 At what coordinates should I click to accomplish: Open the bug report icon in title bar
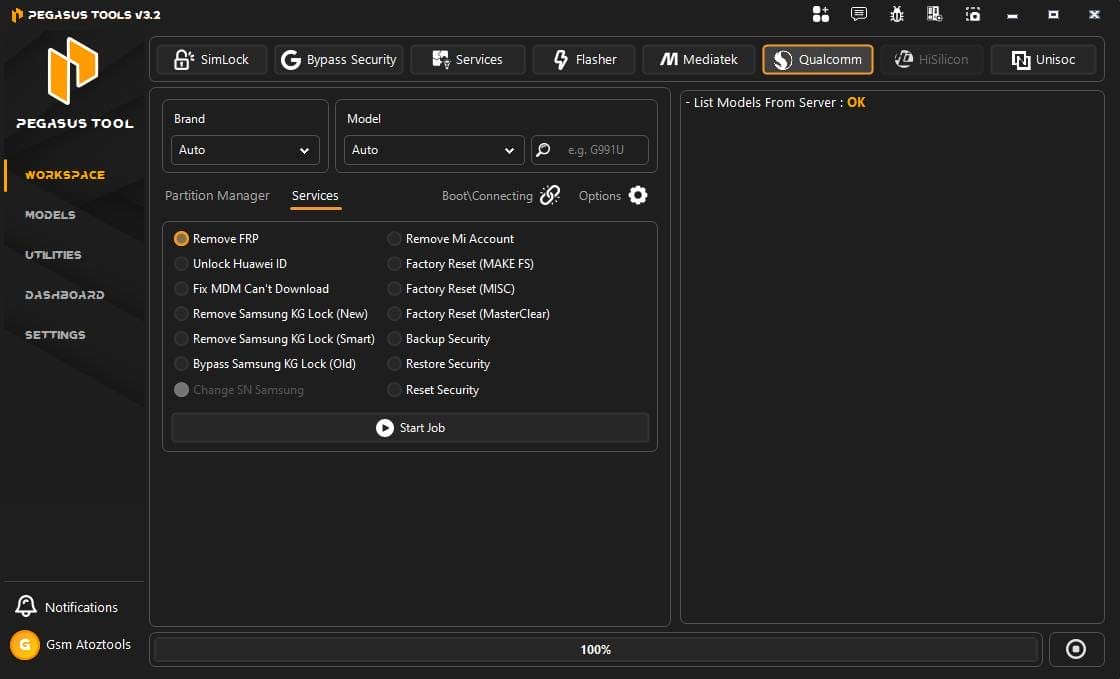click(x=897, y=14)
